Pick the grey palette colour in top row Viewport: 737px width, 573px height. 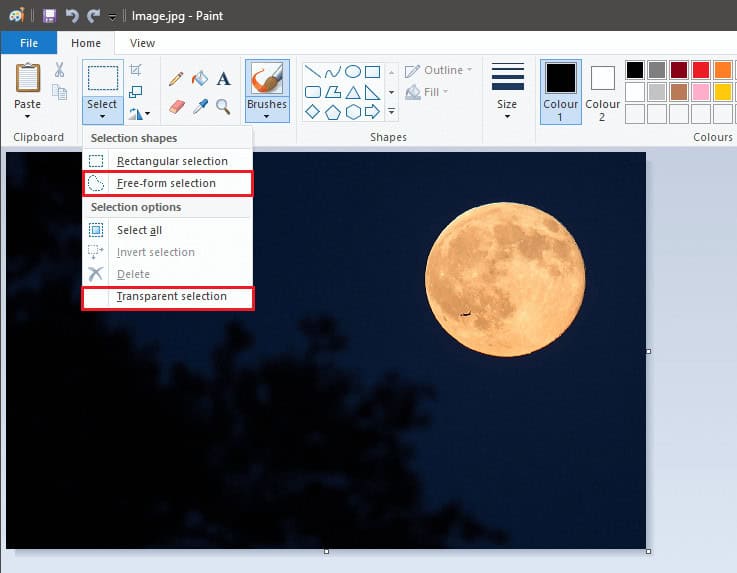(657, 70)
